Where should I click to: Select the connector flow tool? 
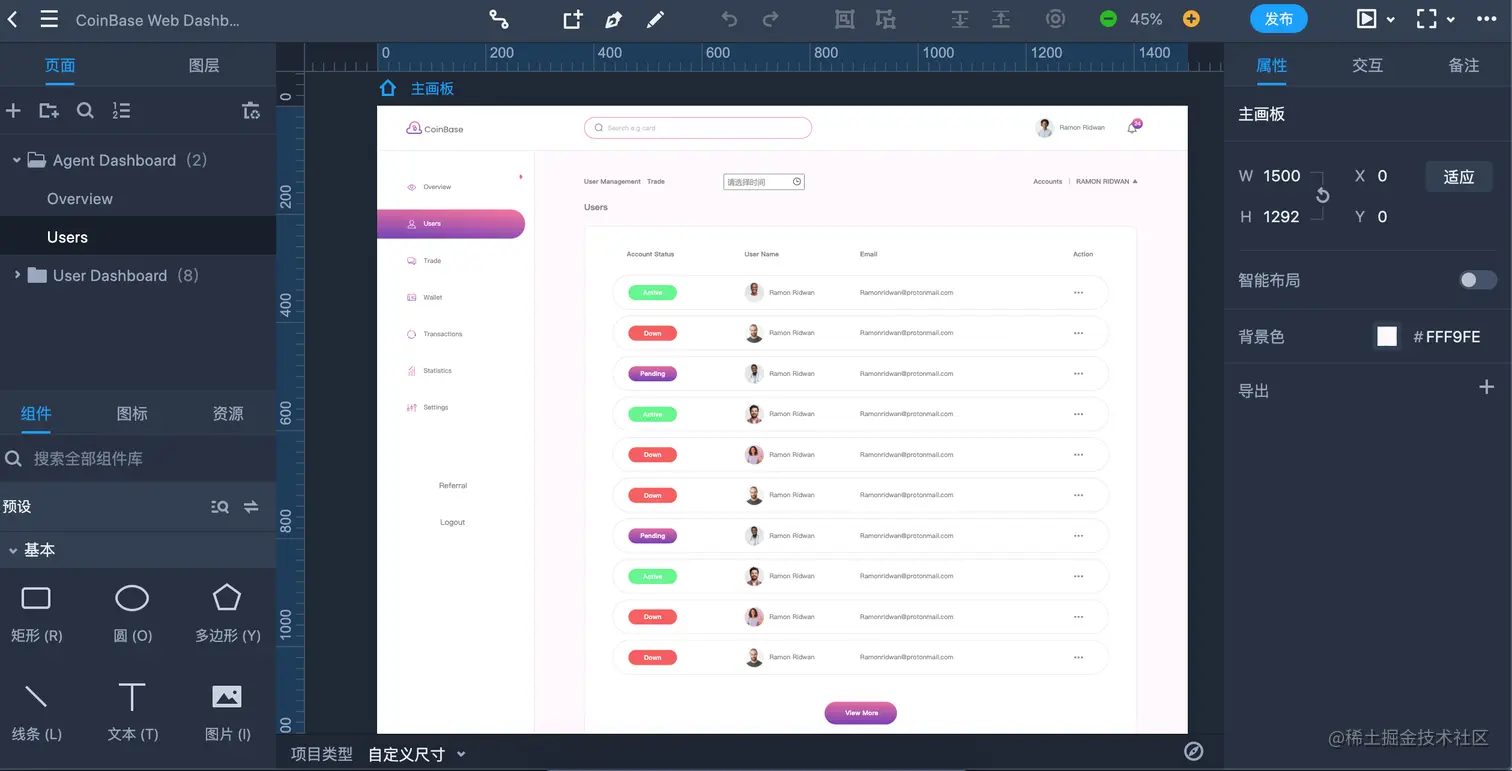pyautogui.click(x=499, y=19)
